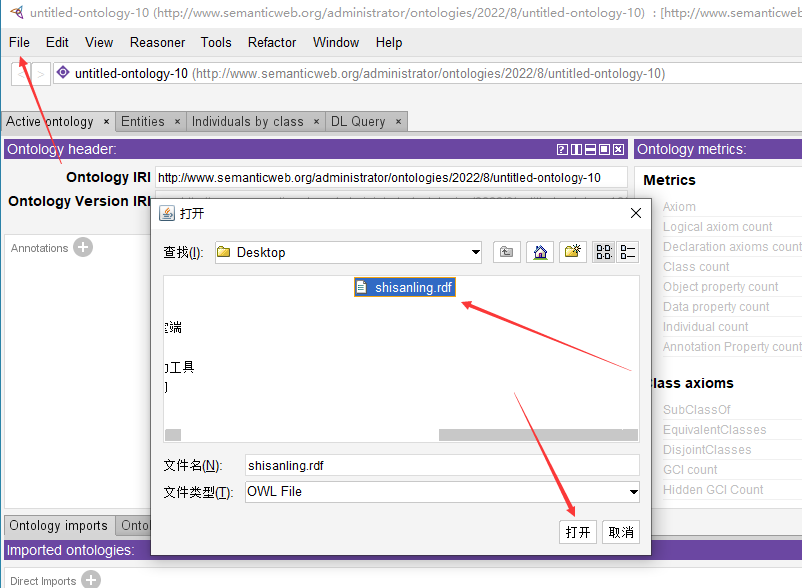Add a direct import with the plus icon
Screen dimensions: 802x588
click(91, 580)
